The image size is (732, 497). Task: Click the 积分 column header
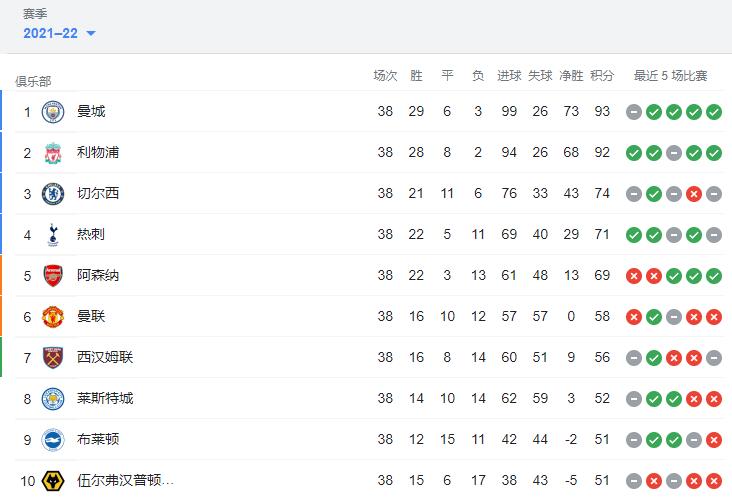pyautogui.click(x=602, y=76)
